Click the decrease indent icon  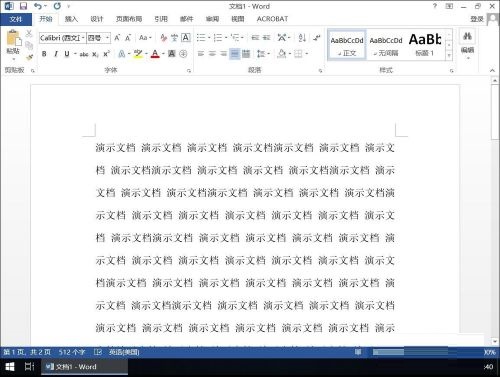point(255,38)
